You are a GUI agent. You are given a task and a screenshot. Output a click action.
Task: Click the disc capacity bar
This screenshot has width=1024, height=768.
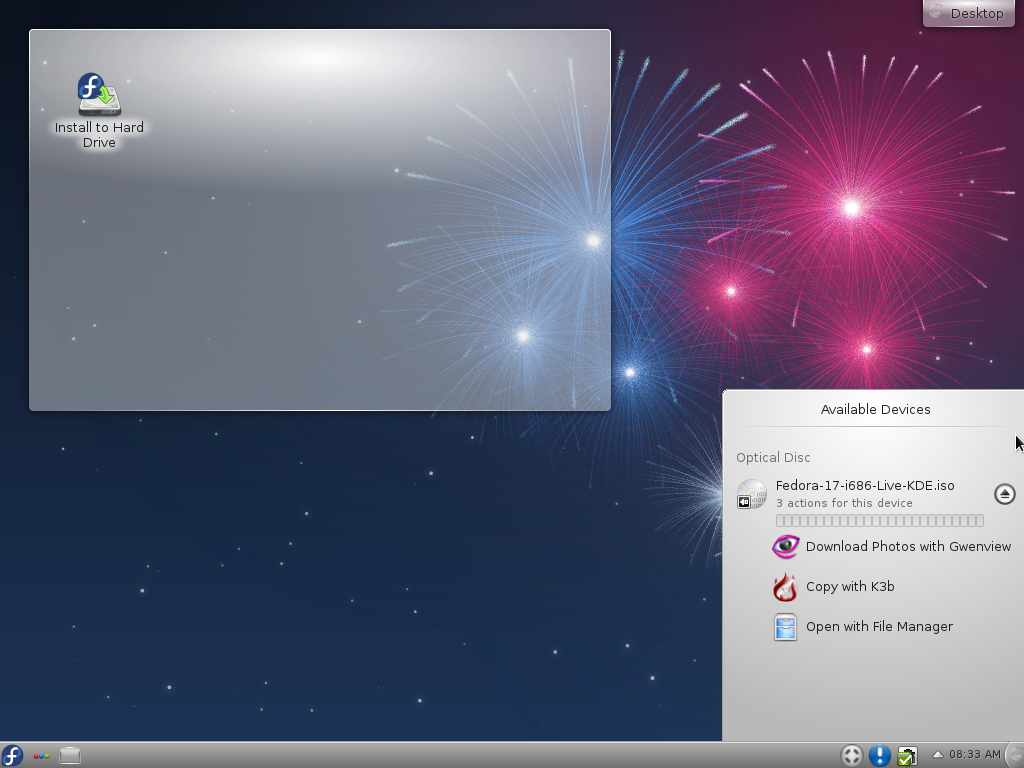880,520
